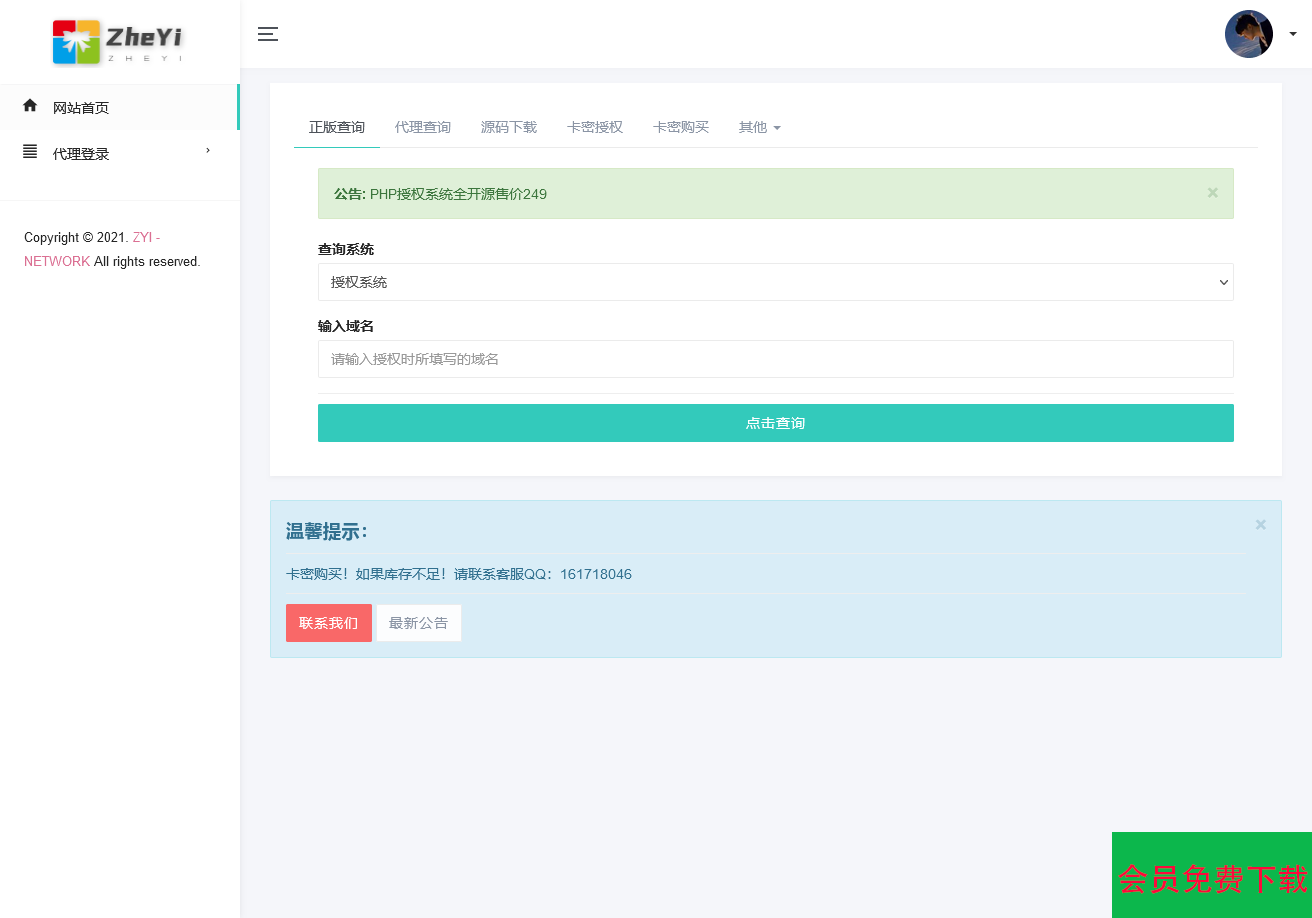The image size is (1312, 918).
Task: Expand the 代理登录 sidebar chevron
Action: [208, 151]
